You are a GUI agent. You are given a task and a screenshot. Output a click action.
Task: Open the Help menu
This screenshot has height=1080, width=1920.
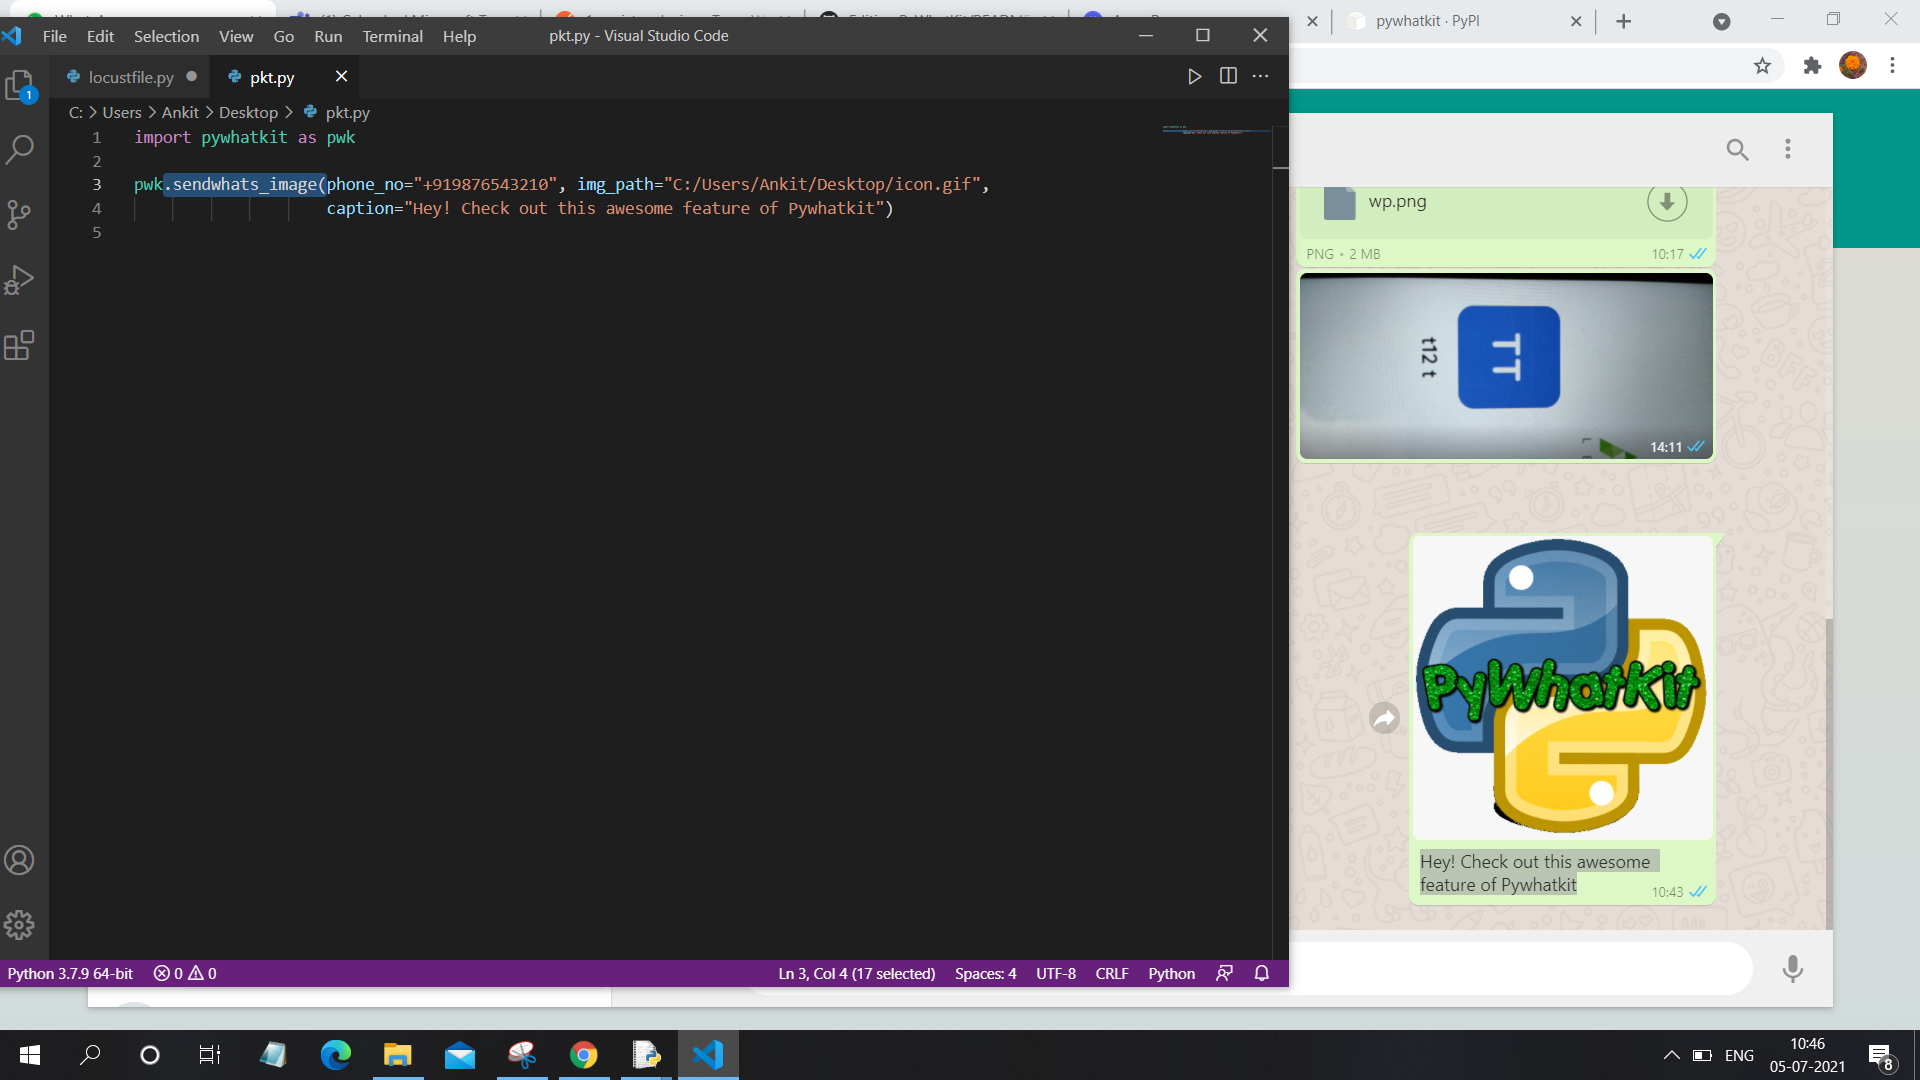(x=459, y=36)
